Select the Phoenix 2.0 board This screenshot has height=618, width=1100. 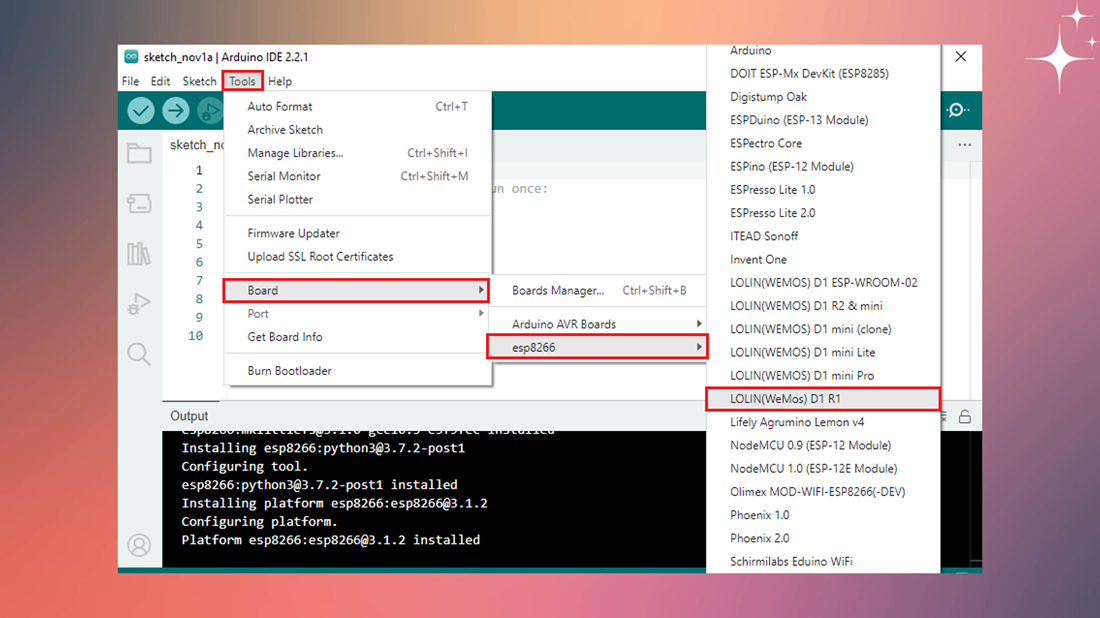coord(823,538)
